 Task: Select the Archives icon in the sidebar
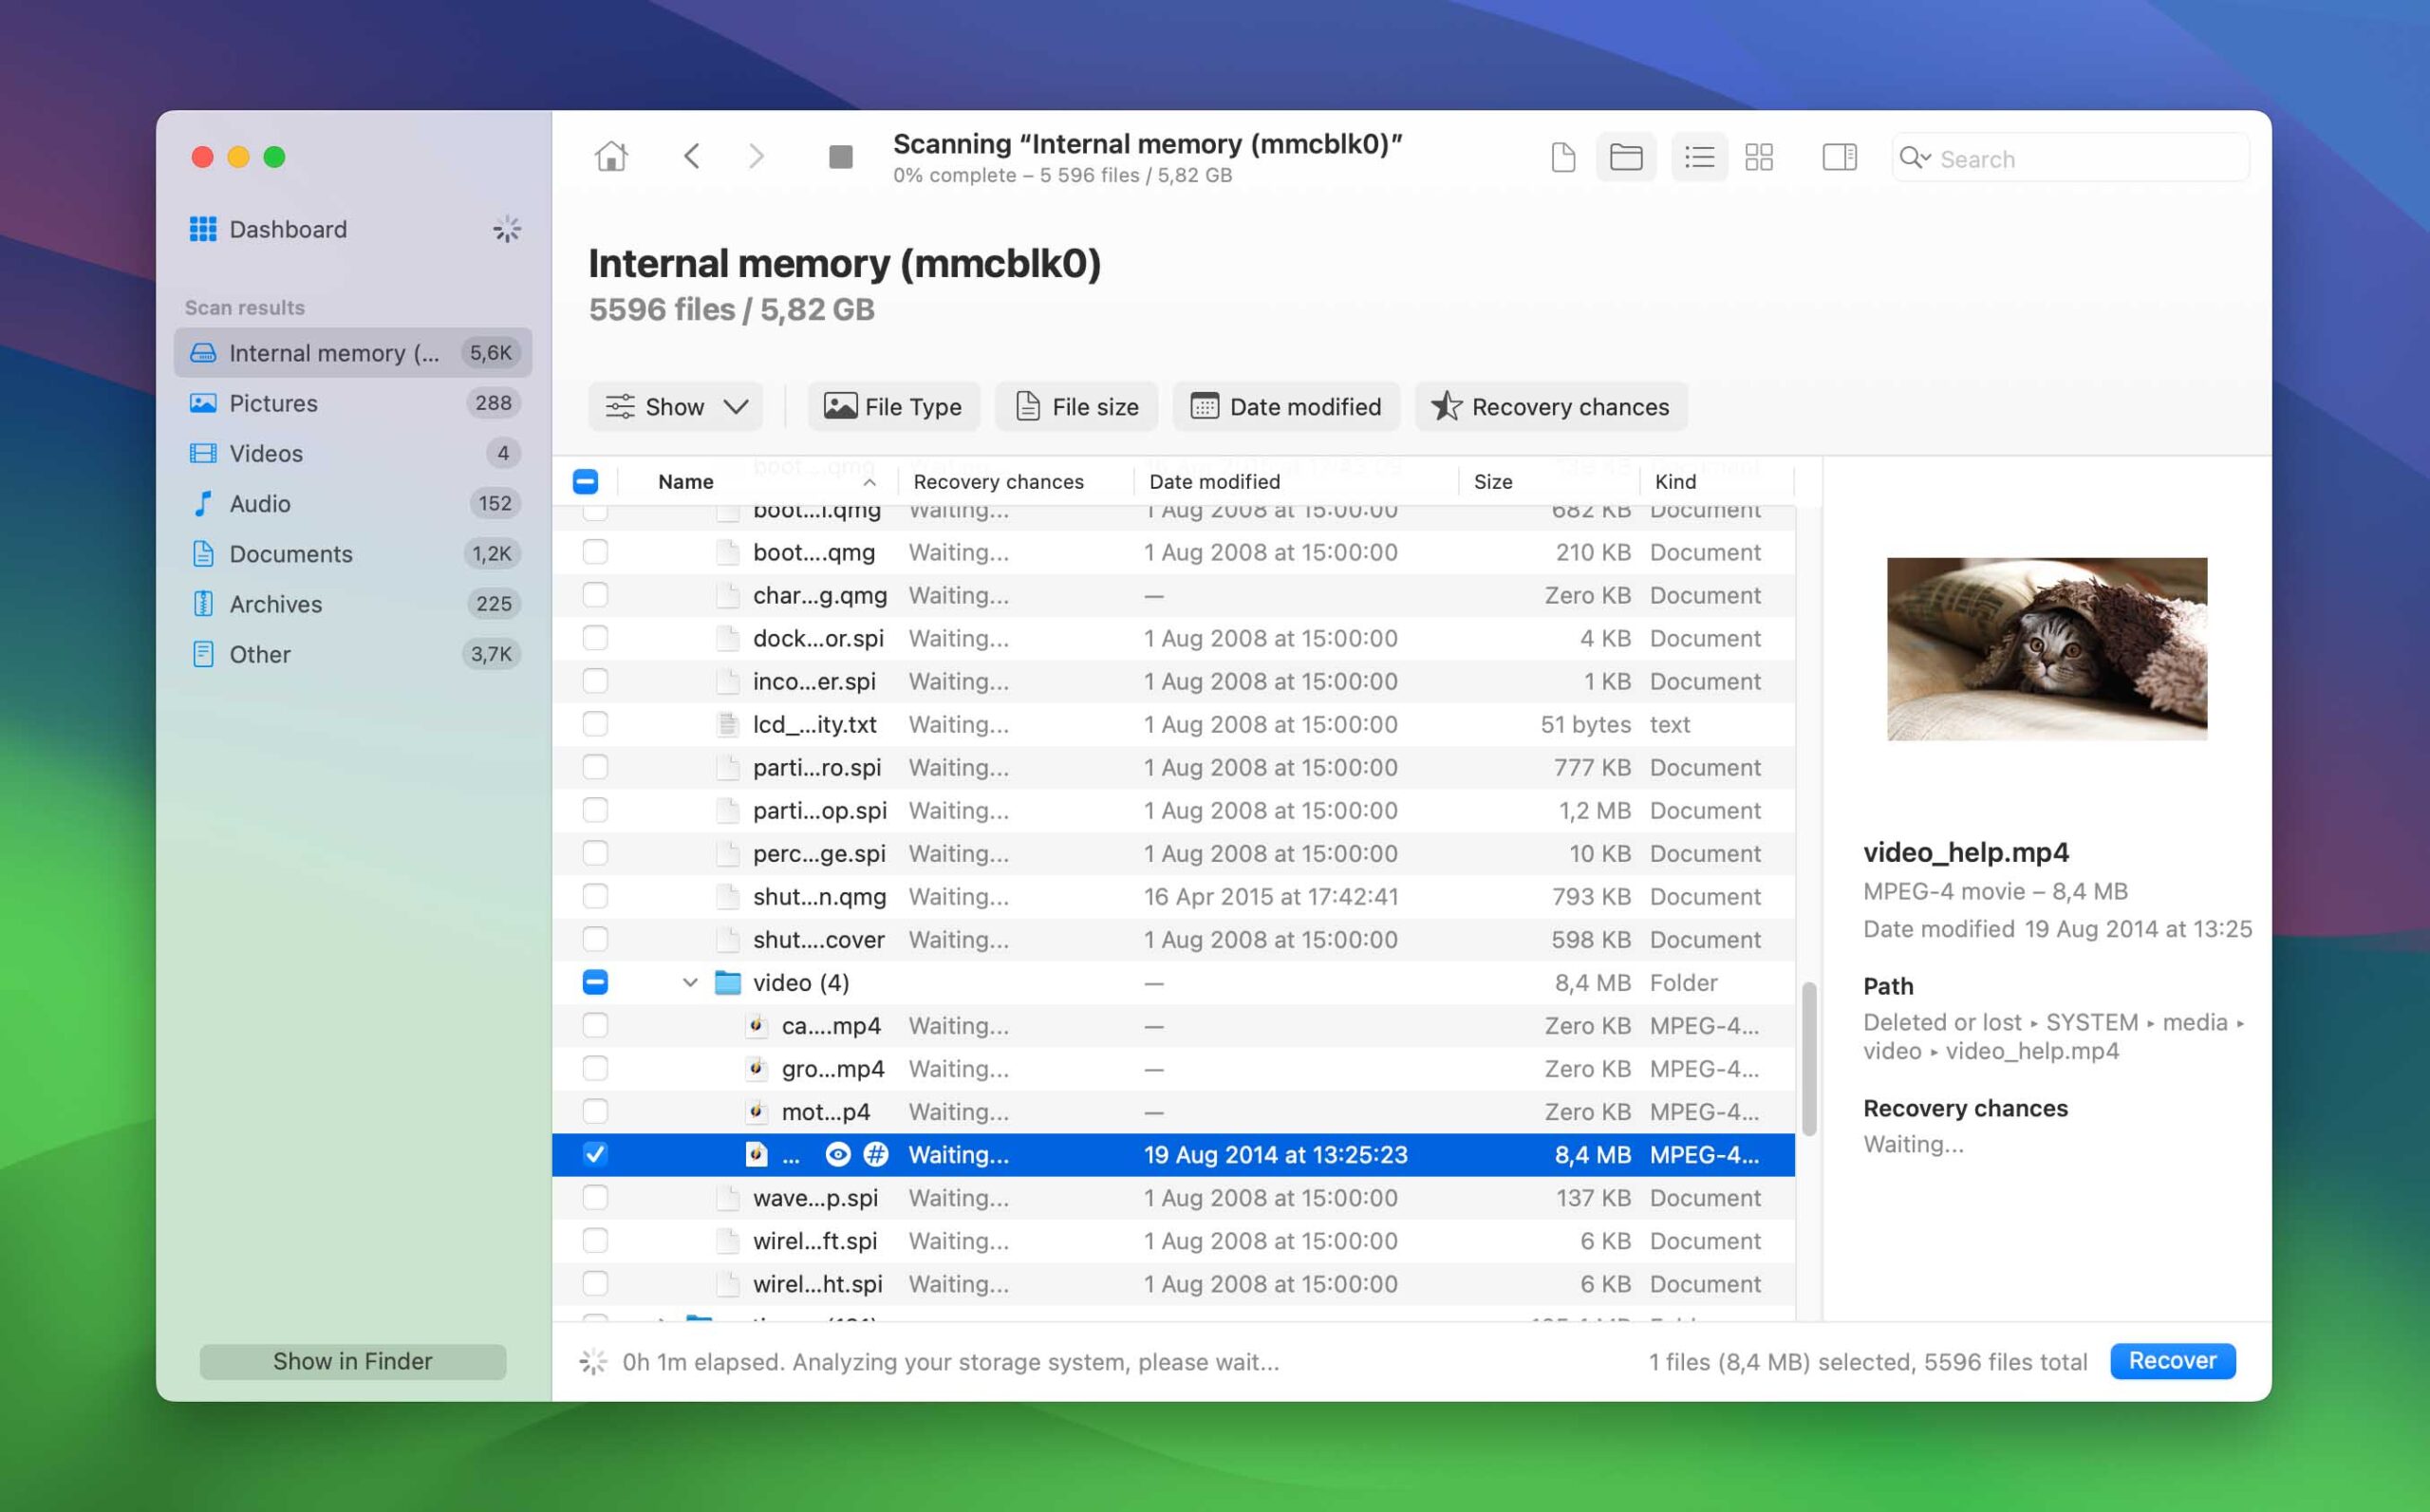coord(203,604)
